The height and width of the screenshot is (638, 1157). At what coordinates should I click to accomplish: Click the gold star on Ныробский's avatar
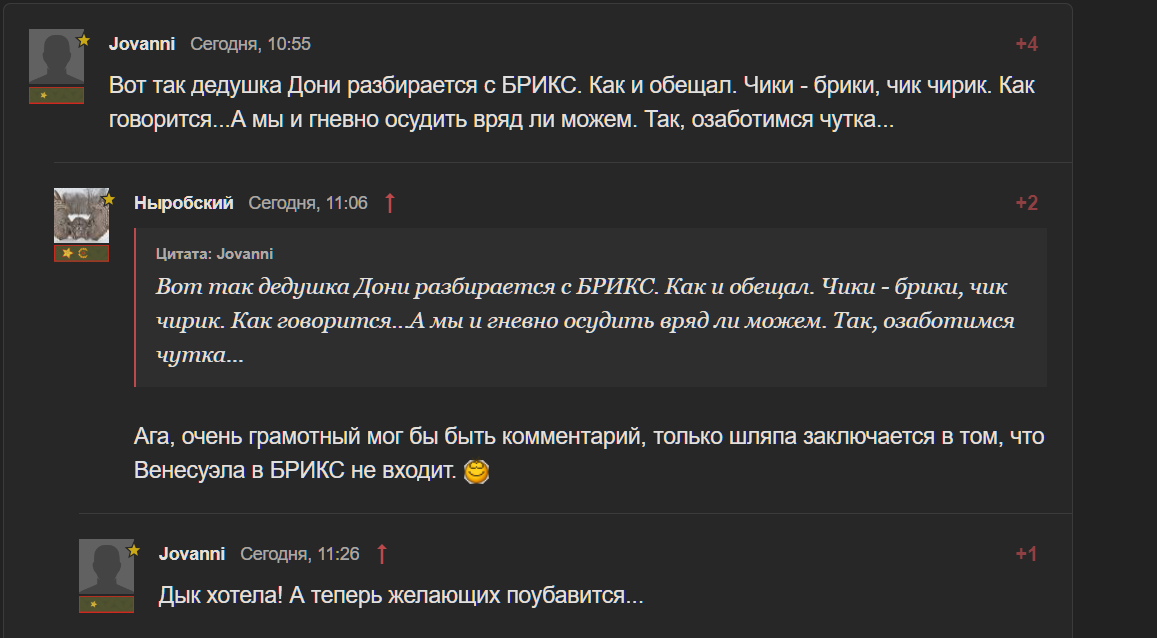point(109,200)
